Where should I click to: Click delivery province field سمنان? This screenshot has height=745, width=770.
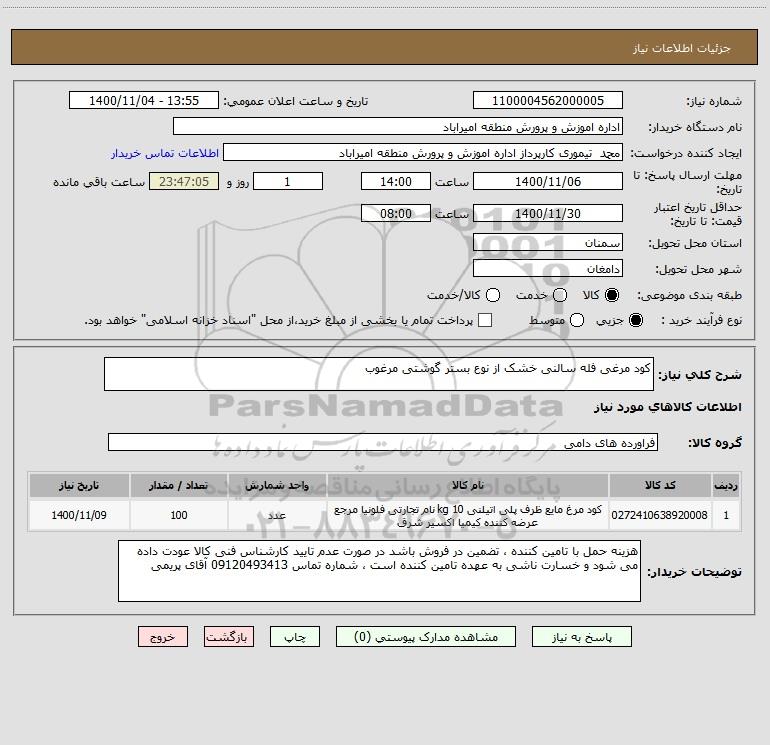[548, 243]
